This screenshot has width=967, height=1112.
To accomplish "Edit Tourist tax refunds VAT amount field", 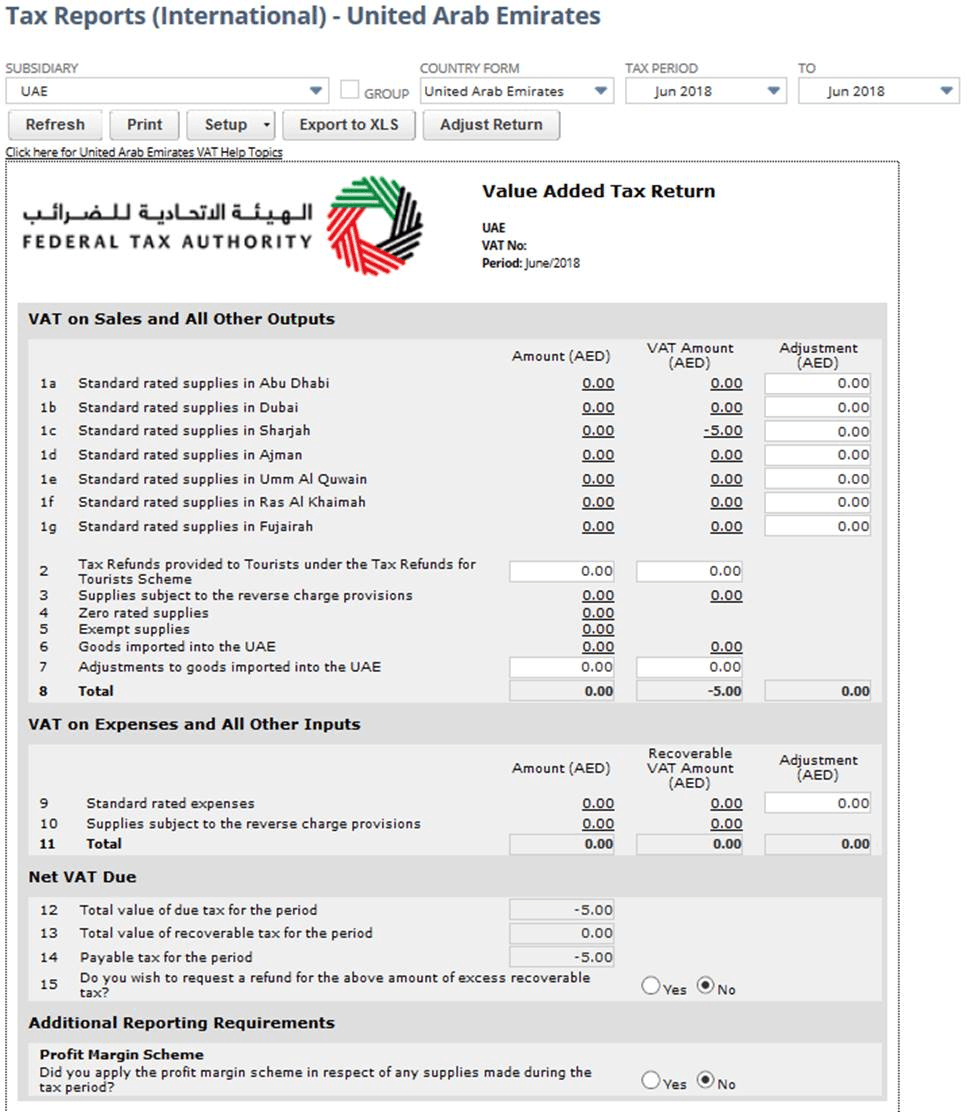I will coord(689,572).
